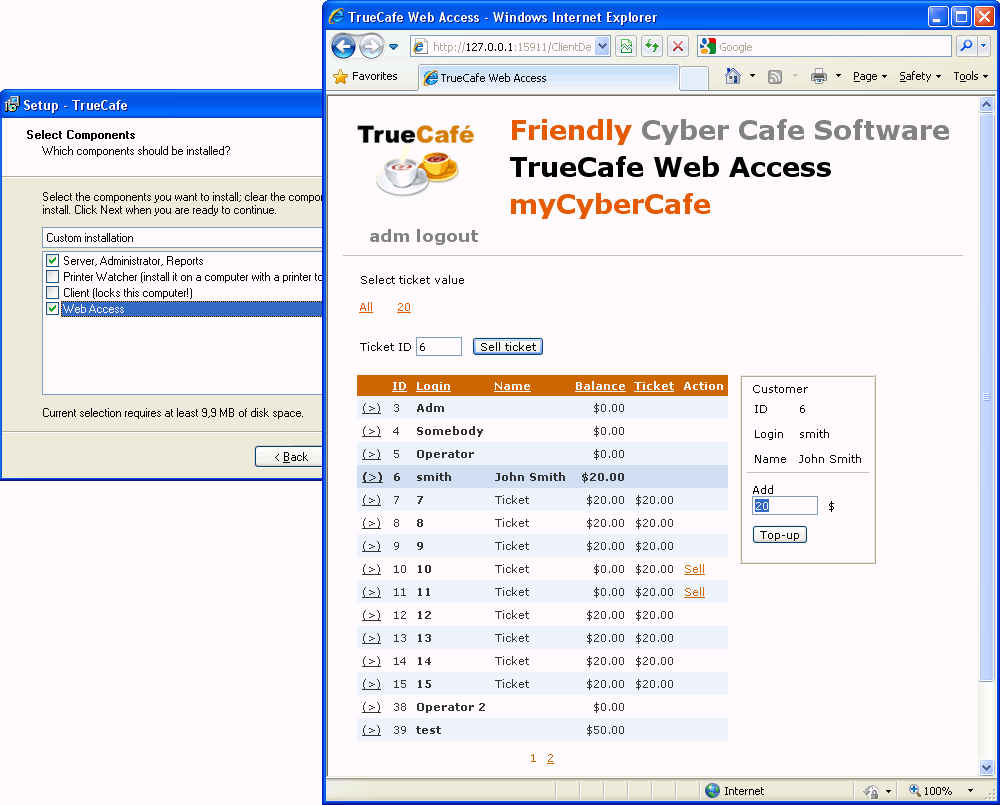1000x805 pixels.
Task: Click the Internet Explorer title bar icon
Action: (336, 17)
